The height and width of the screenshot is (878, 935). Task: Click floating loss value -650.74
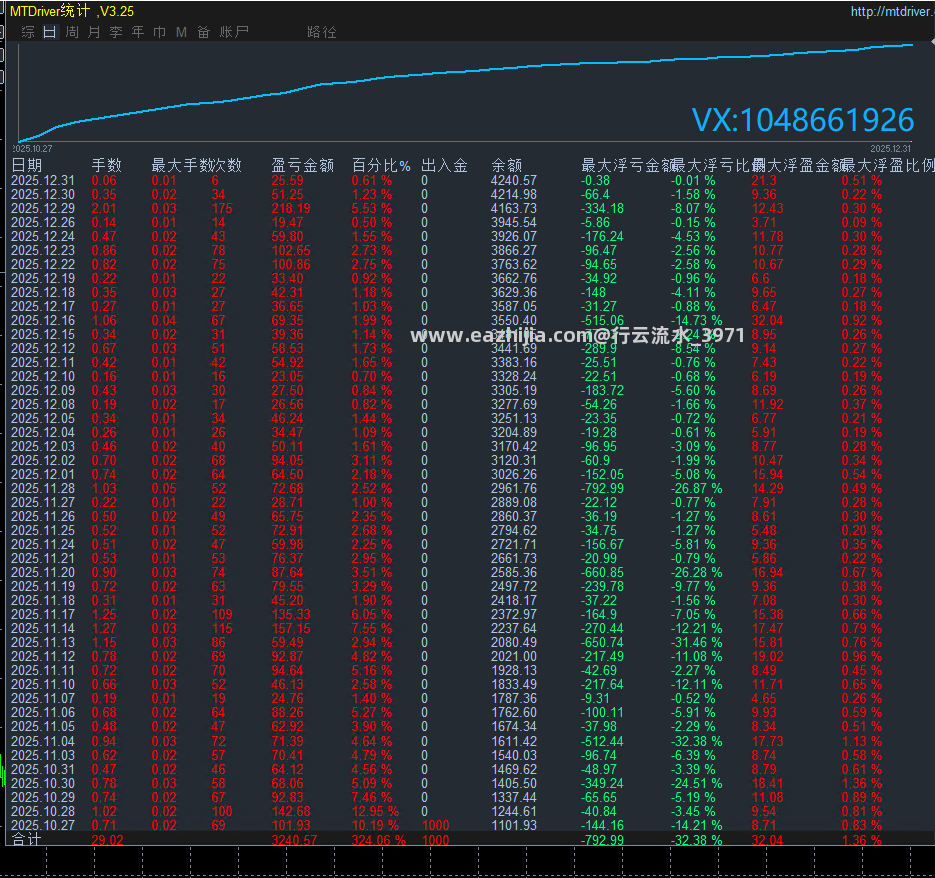[x=603, y=642]
